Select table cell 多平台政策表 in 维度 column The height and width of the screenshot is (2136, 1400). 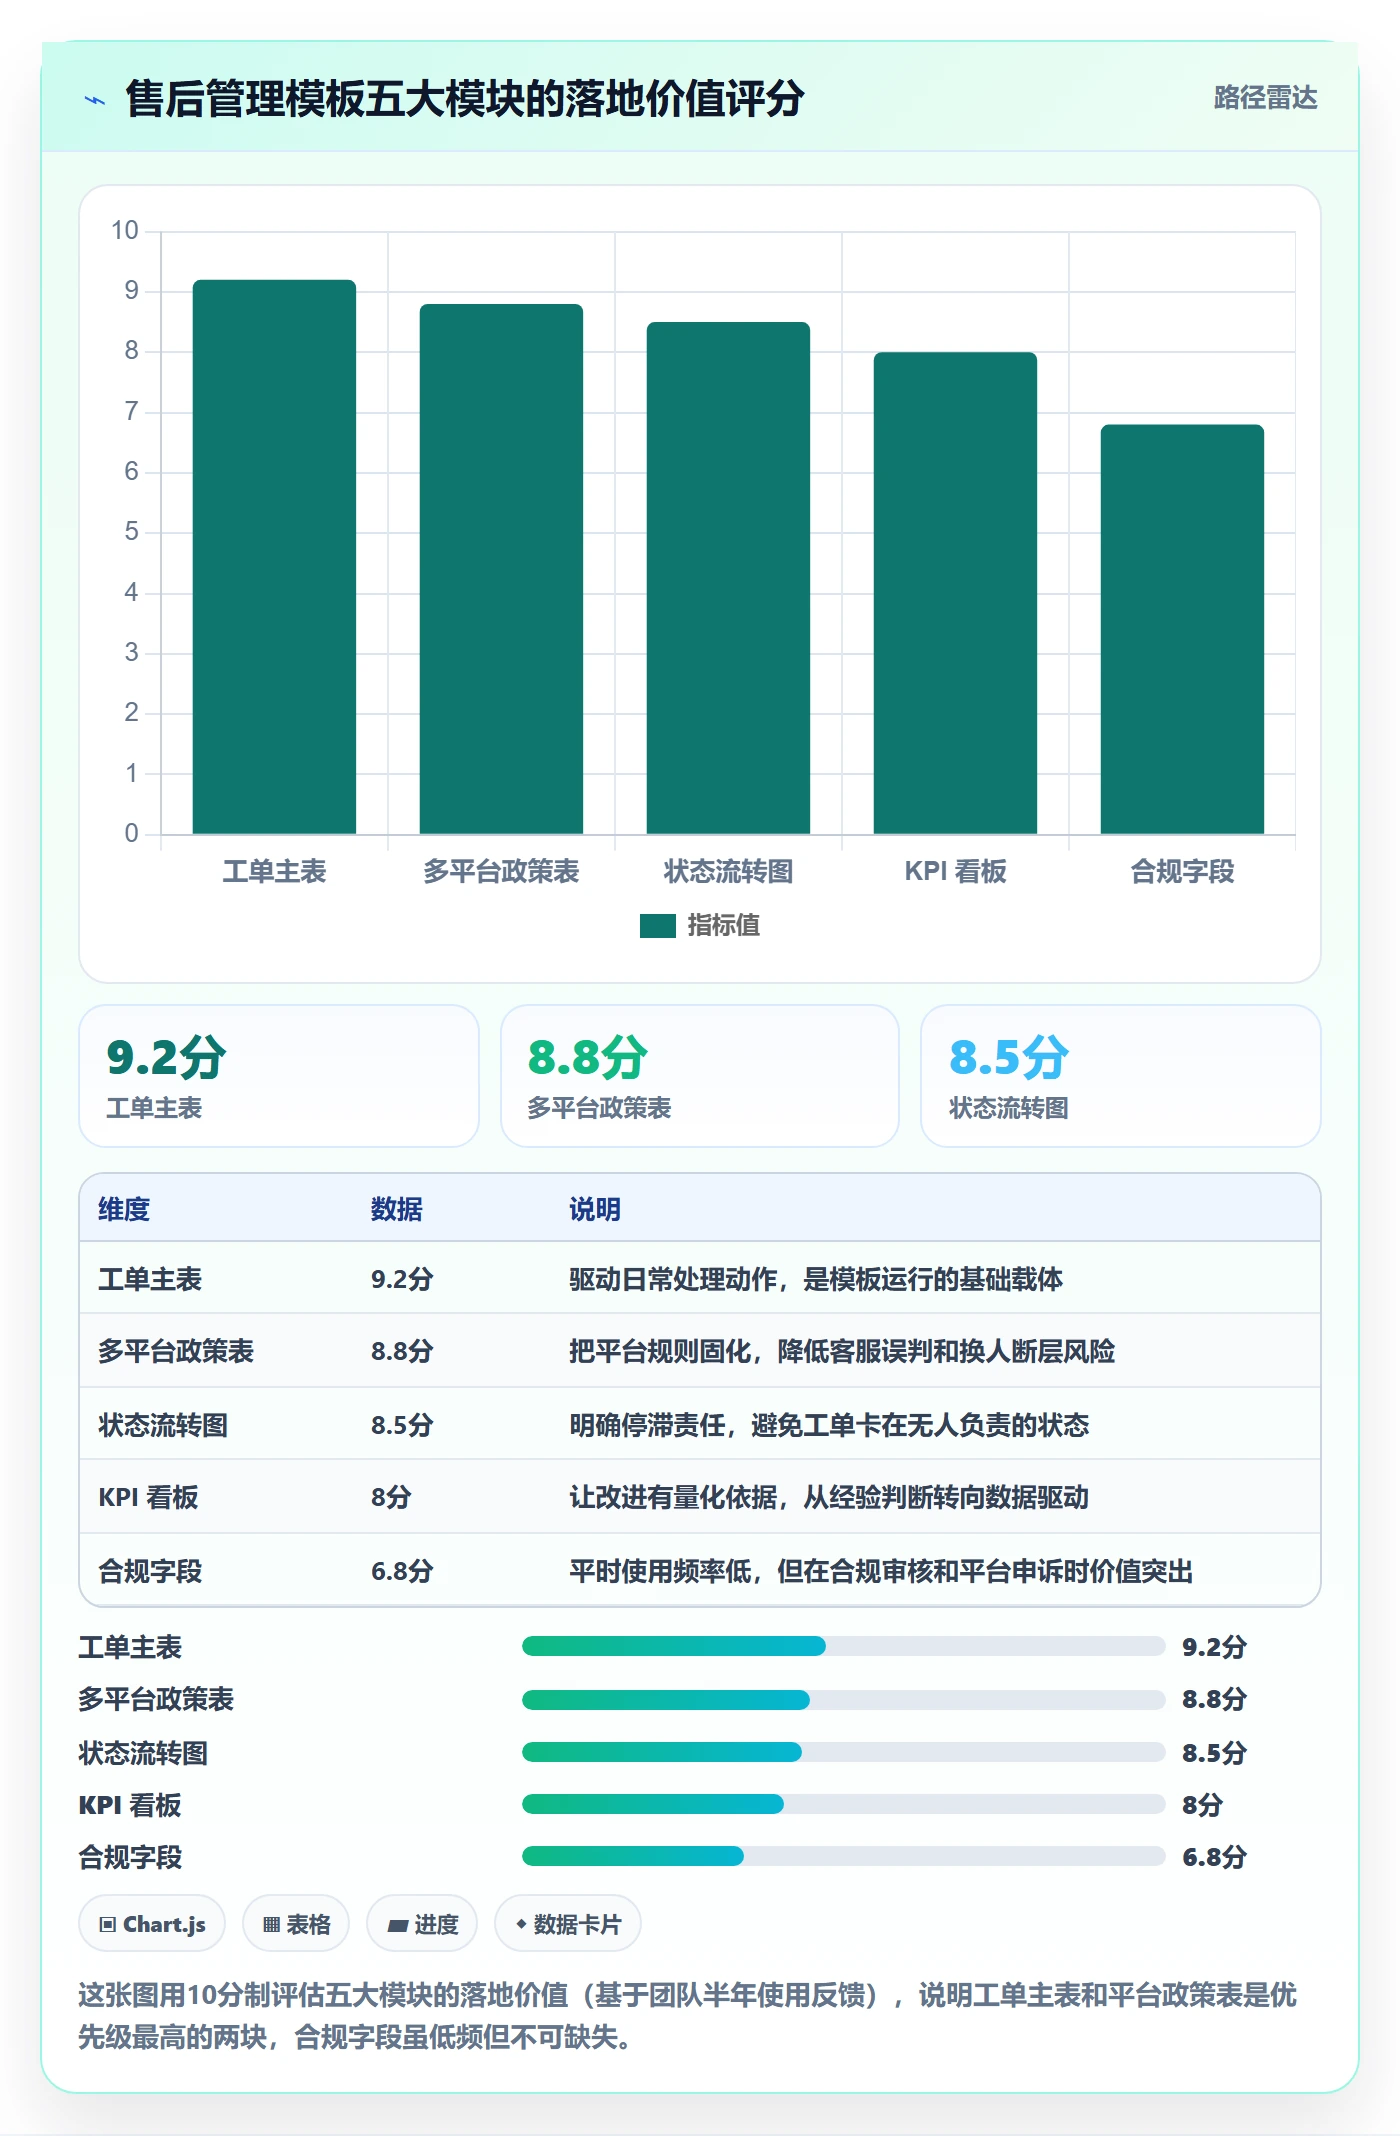(x=176, y=1351)
